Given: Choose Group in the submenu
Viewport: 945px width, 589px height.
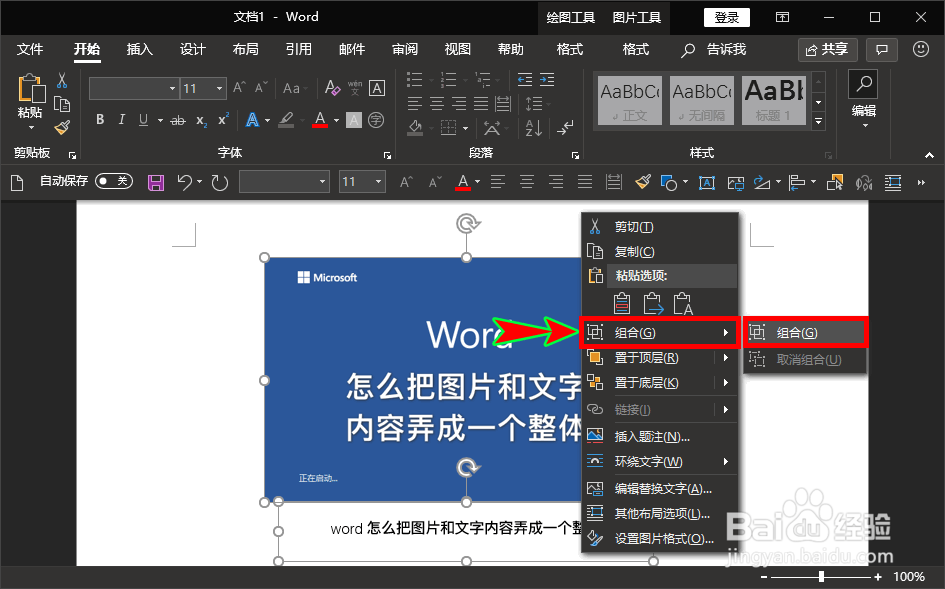Looking at the screenshot, I should (x=805, y=333).
